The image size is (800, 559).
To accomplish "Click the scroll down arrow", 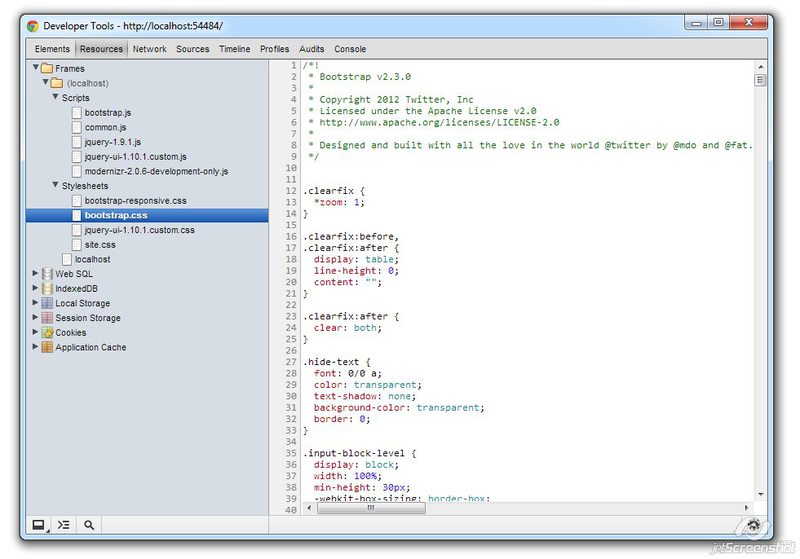I will click(760, 494).
